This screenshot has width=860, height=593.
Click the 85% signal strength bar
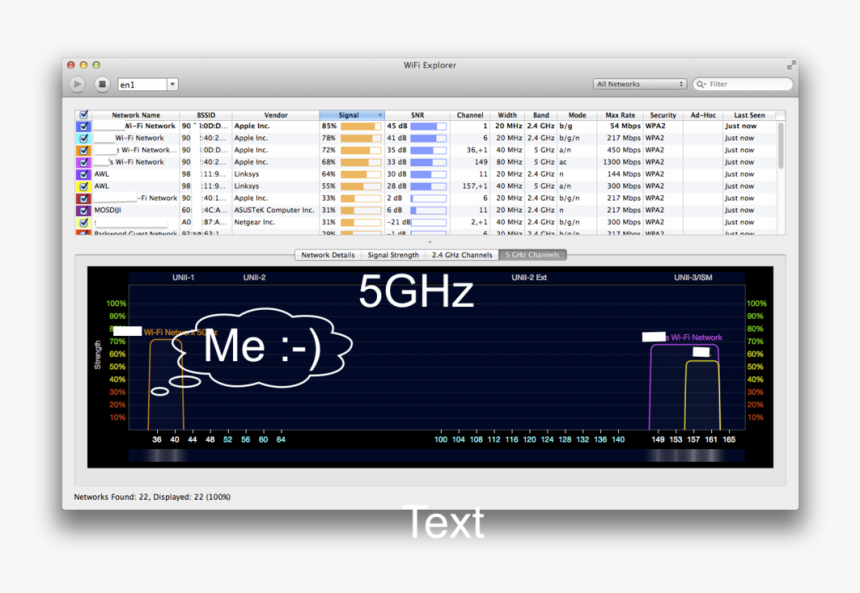click(x=360, y=126)
